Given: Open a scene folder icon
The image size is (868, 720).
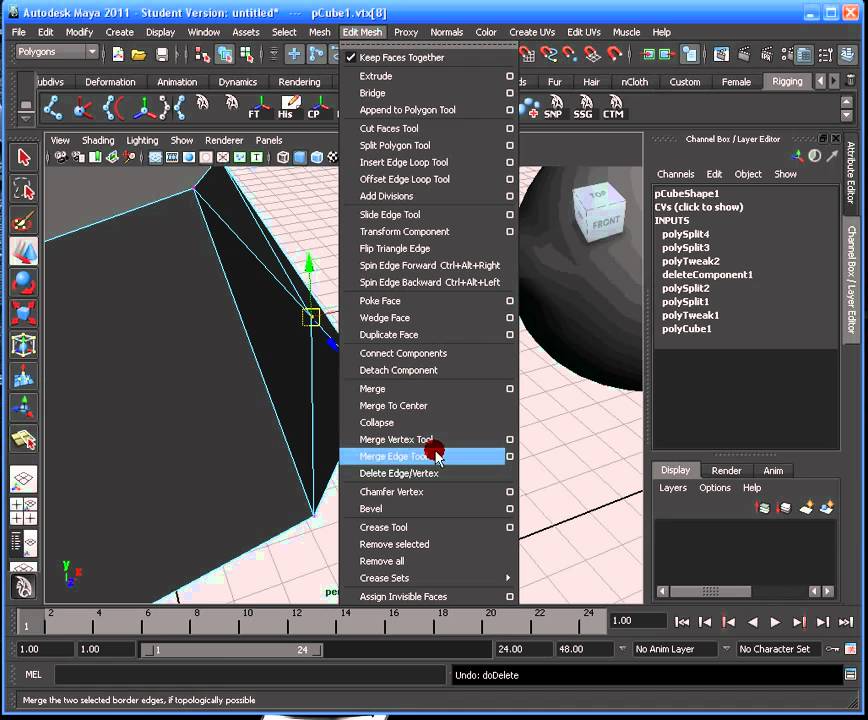Looking at the screenshot, I should [x=138, y=54].
